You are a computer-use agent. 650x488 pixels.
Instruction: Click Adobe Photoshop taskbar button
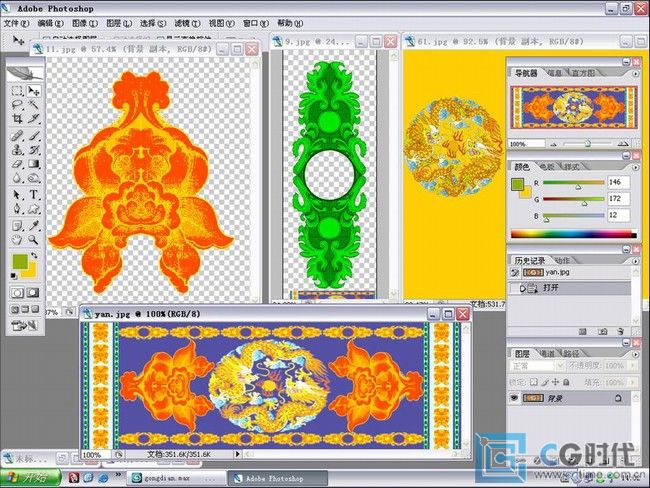click(277, 478)
